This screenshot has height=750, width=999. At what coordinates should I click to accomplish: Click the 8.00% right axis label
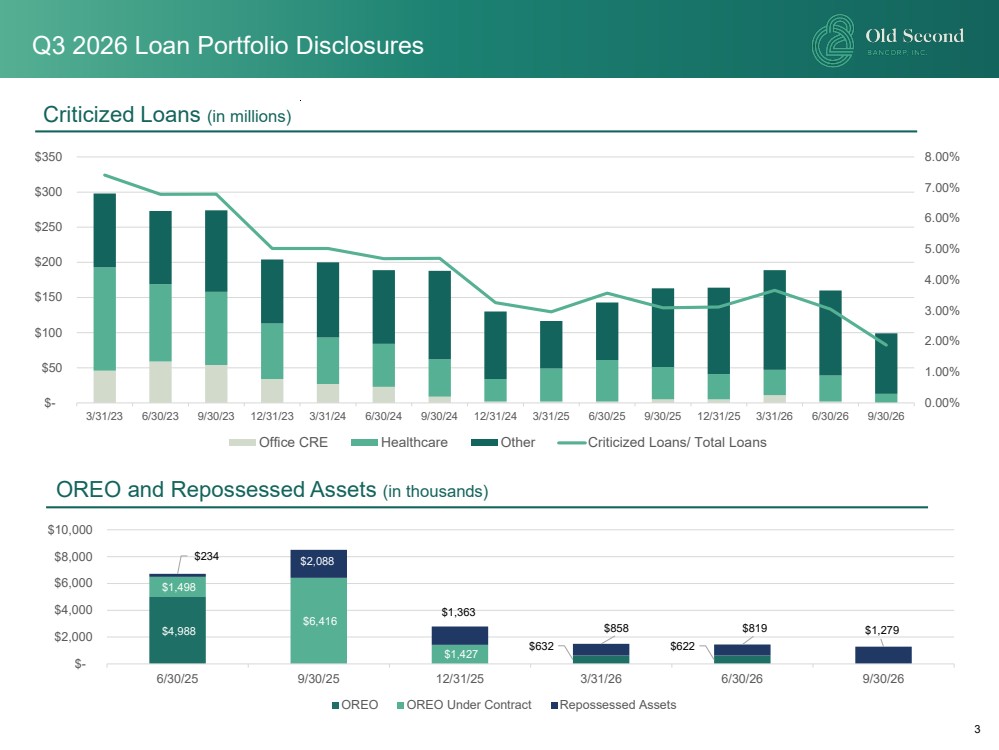pyautogui.click(x=942, y=157)
